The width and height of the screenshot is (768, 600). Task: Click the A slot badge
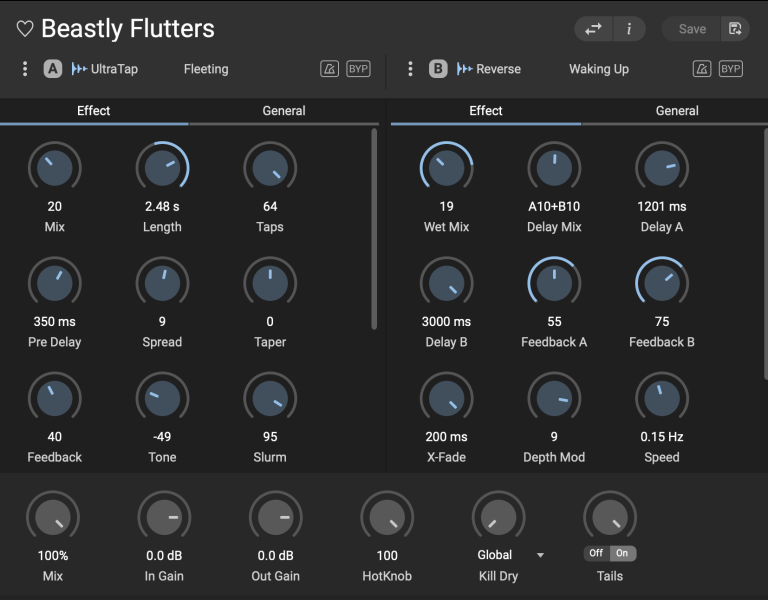(52, 69)
